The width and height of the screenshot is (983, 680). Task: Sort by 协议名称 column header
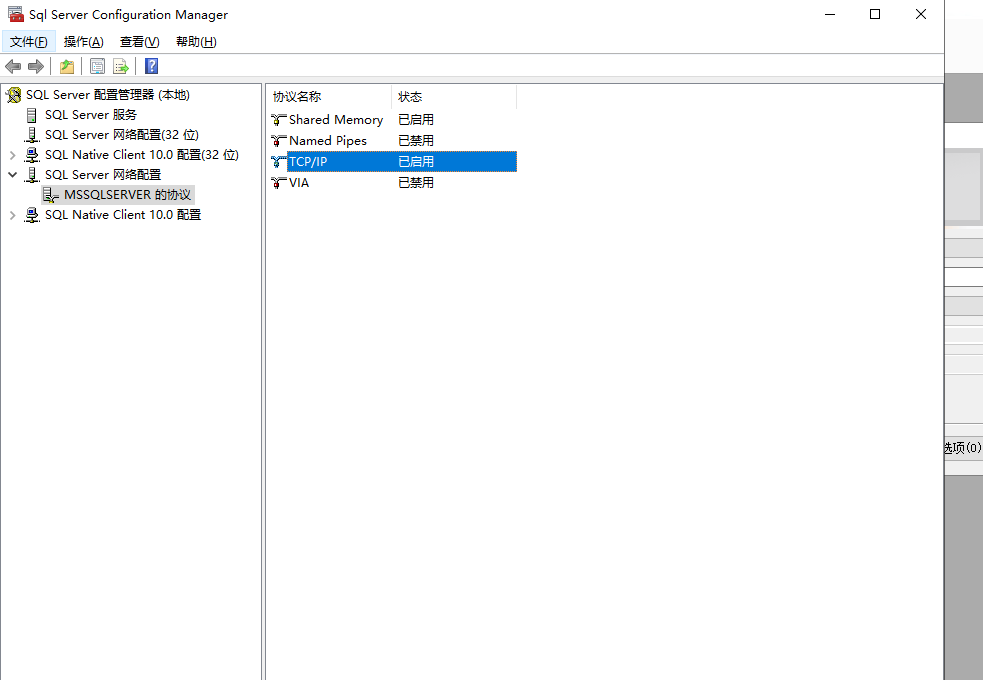tap(330, 97)
